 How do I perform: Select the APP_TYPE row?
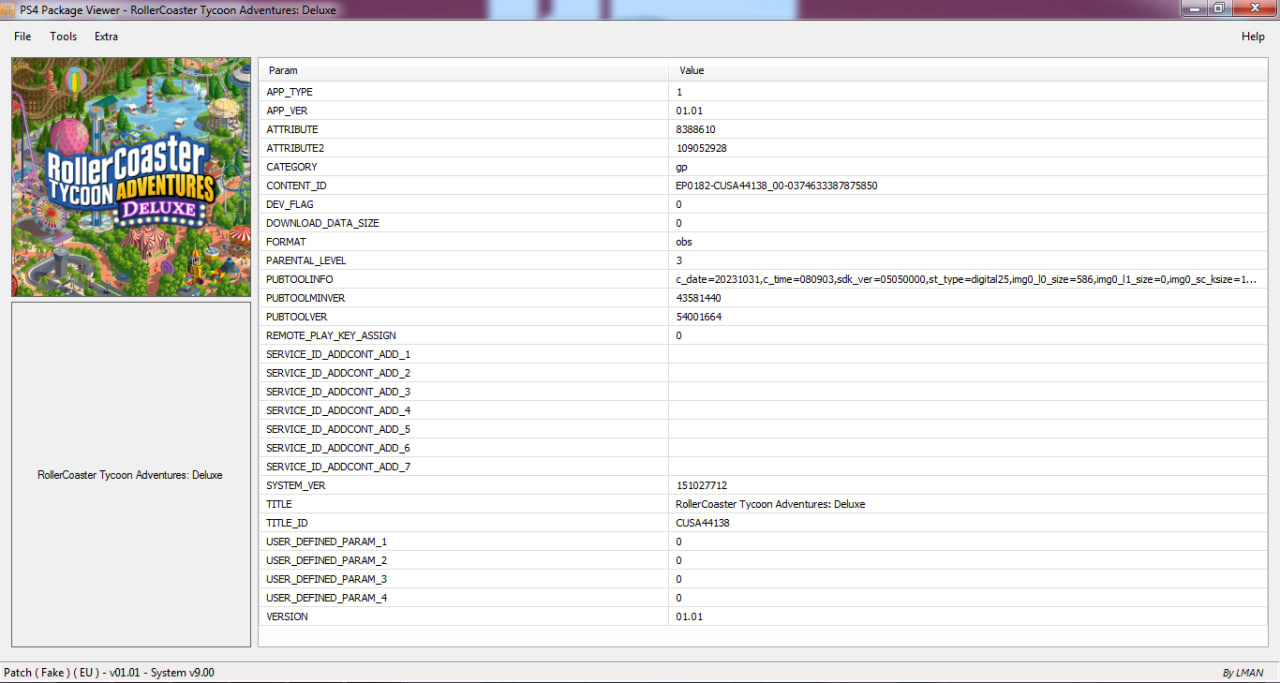click(x=764, y=92)
